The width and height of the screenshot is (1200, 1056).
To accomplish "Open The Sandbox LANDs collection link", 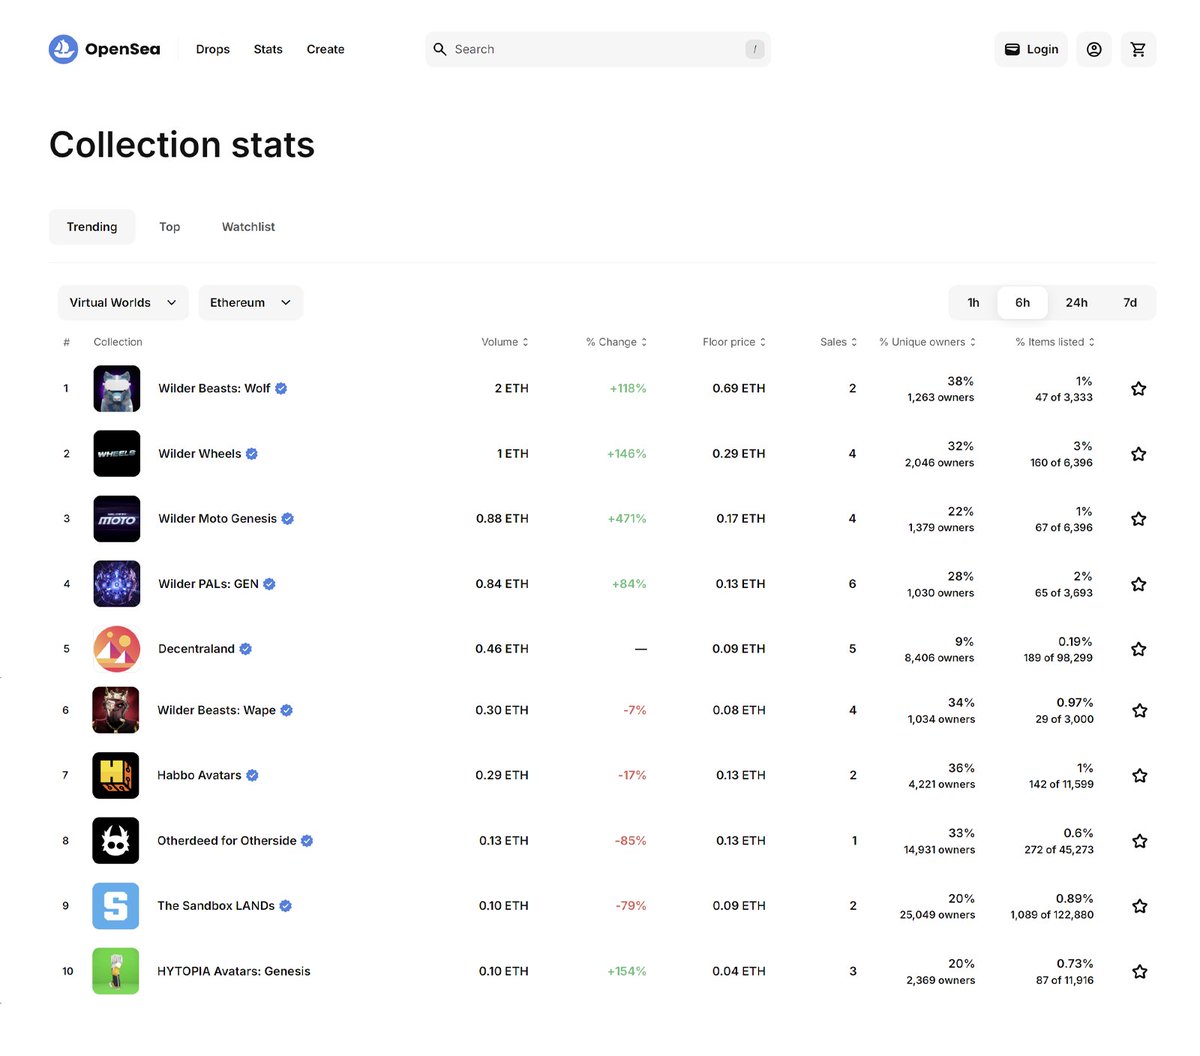I will [216, 906].
